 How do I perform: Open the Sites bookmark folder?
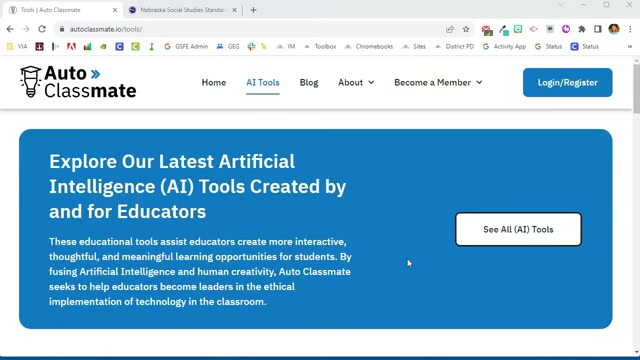click(x=414, y=47)
